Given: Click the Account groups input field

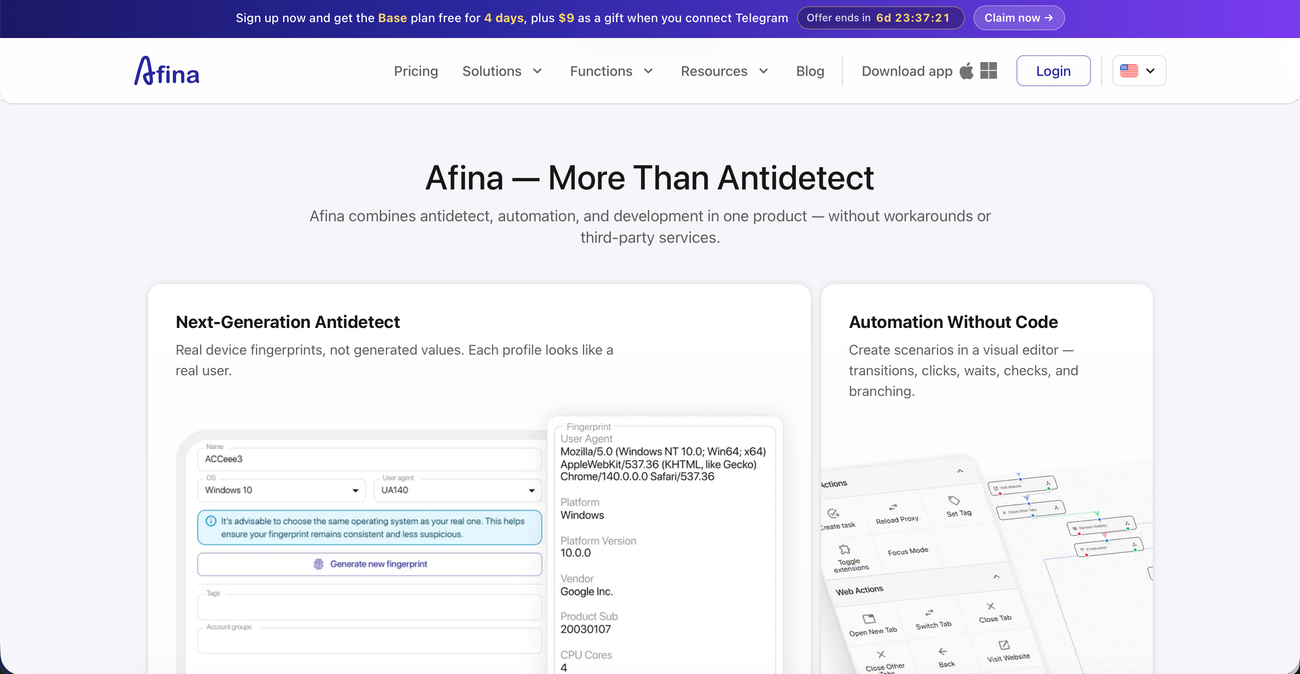Looking at the screenshot, I should tap(370, 640).
